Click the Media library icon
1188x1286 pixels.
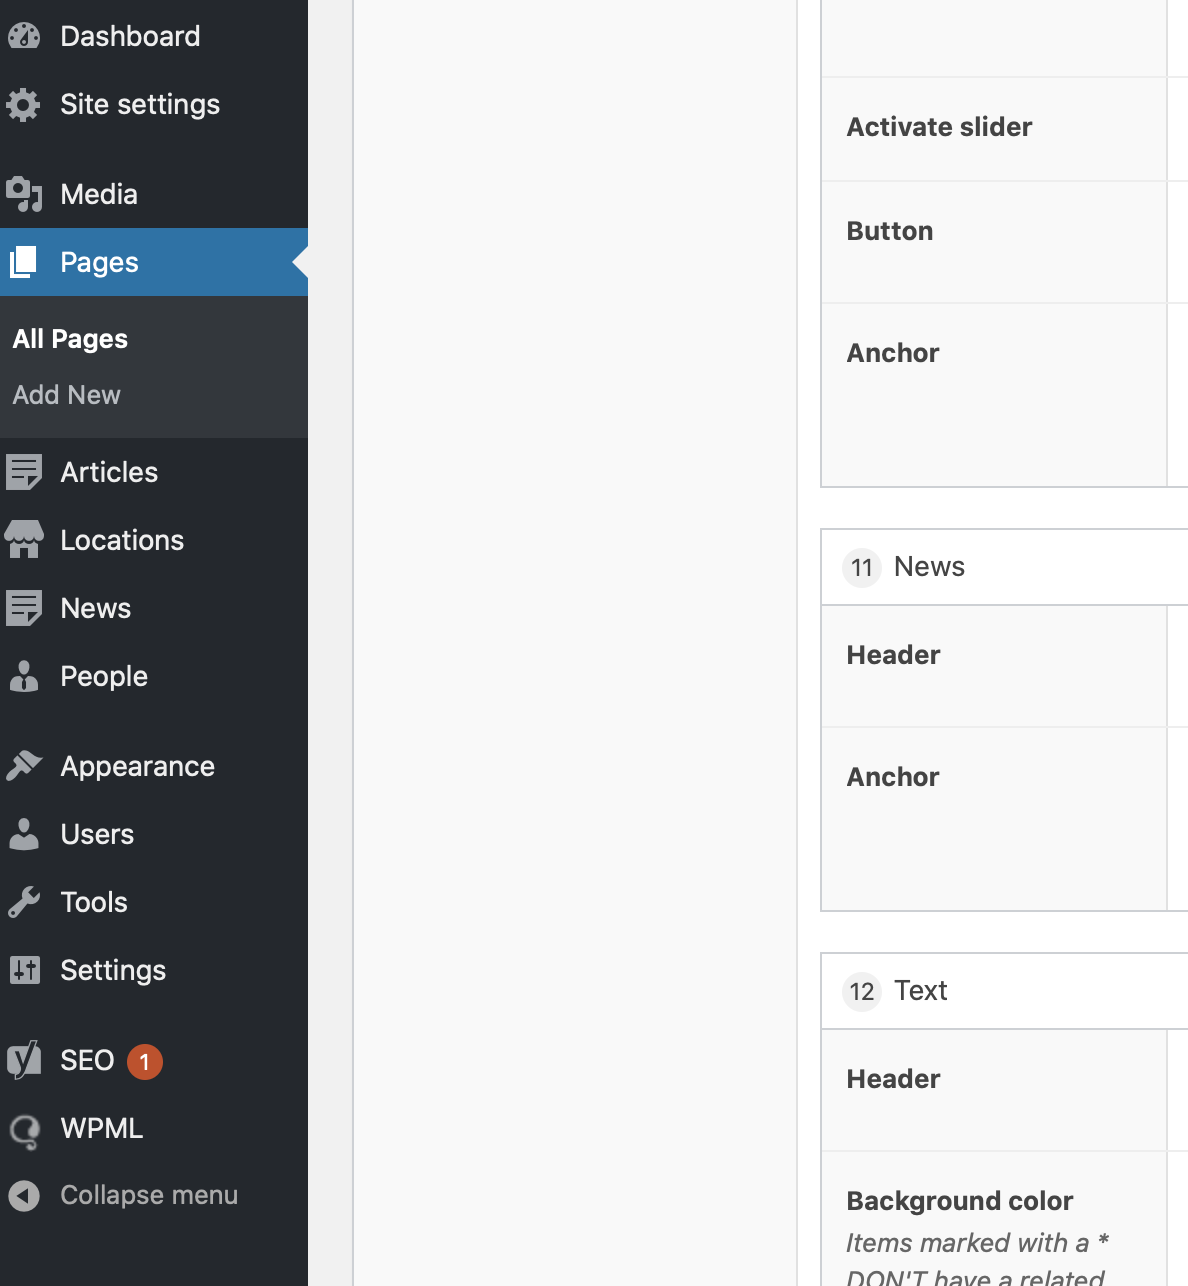tap(24, 194)
